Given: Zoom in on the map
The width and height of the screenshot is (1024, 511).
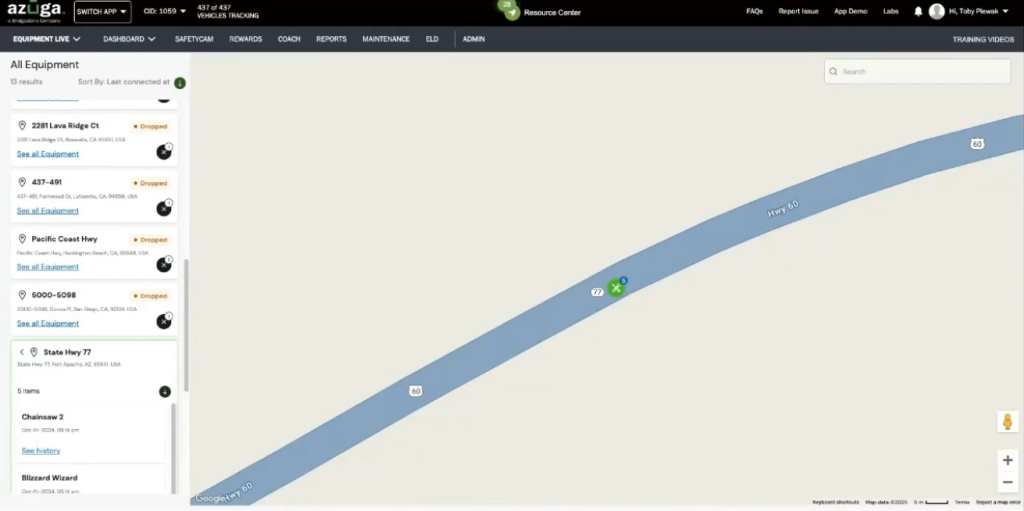Looking at the screenshot, I should pos(1008,460).
